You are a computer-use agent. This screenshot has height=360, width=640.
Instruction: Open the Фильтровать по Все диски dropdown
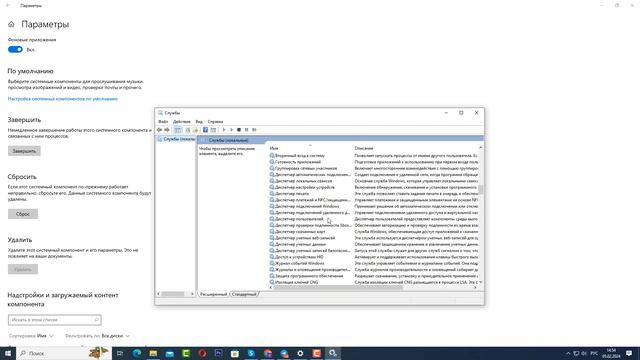click(x=97, y=336)
